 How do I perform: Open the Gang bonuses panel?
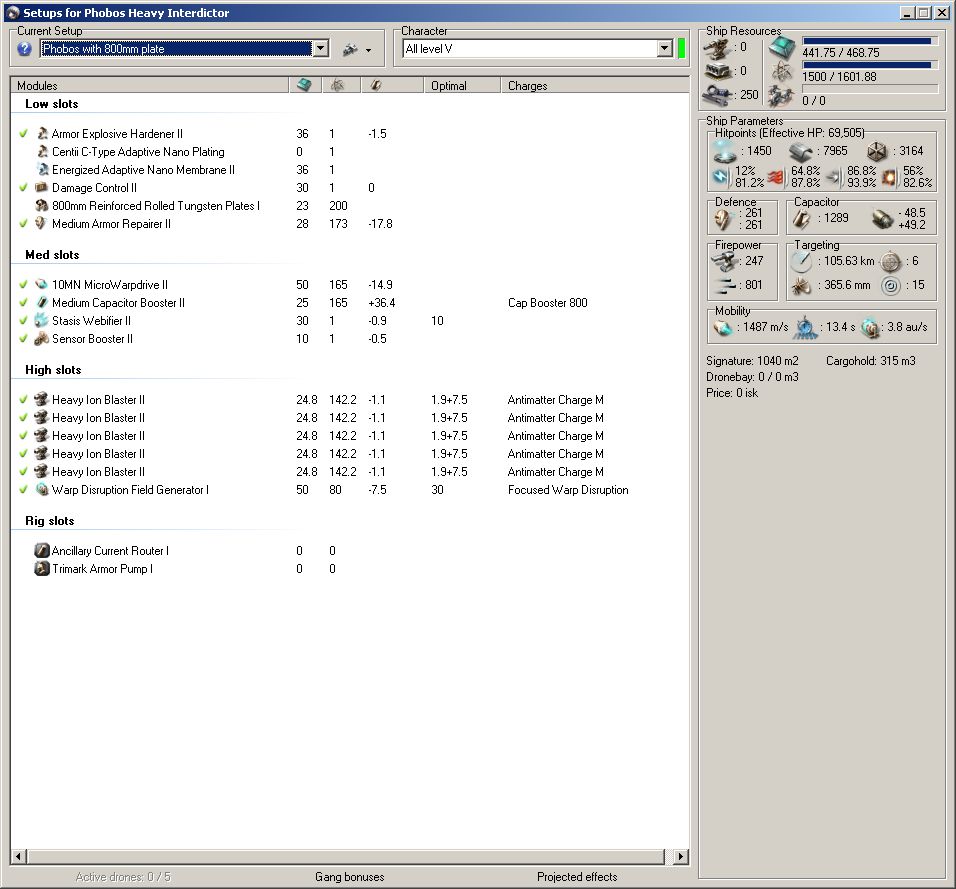349,877
